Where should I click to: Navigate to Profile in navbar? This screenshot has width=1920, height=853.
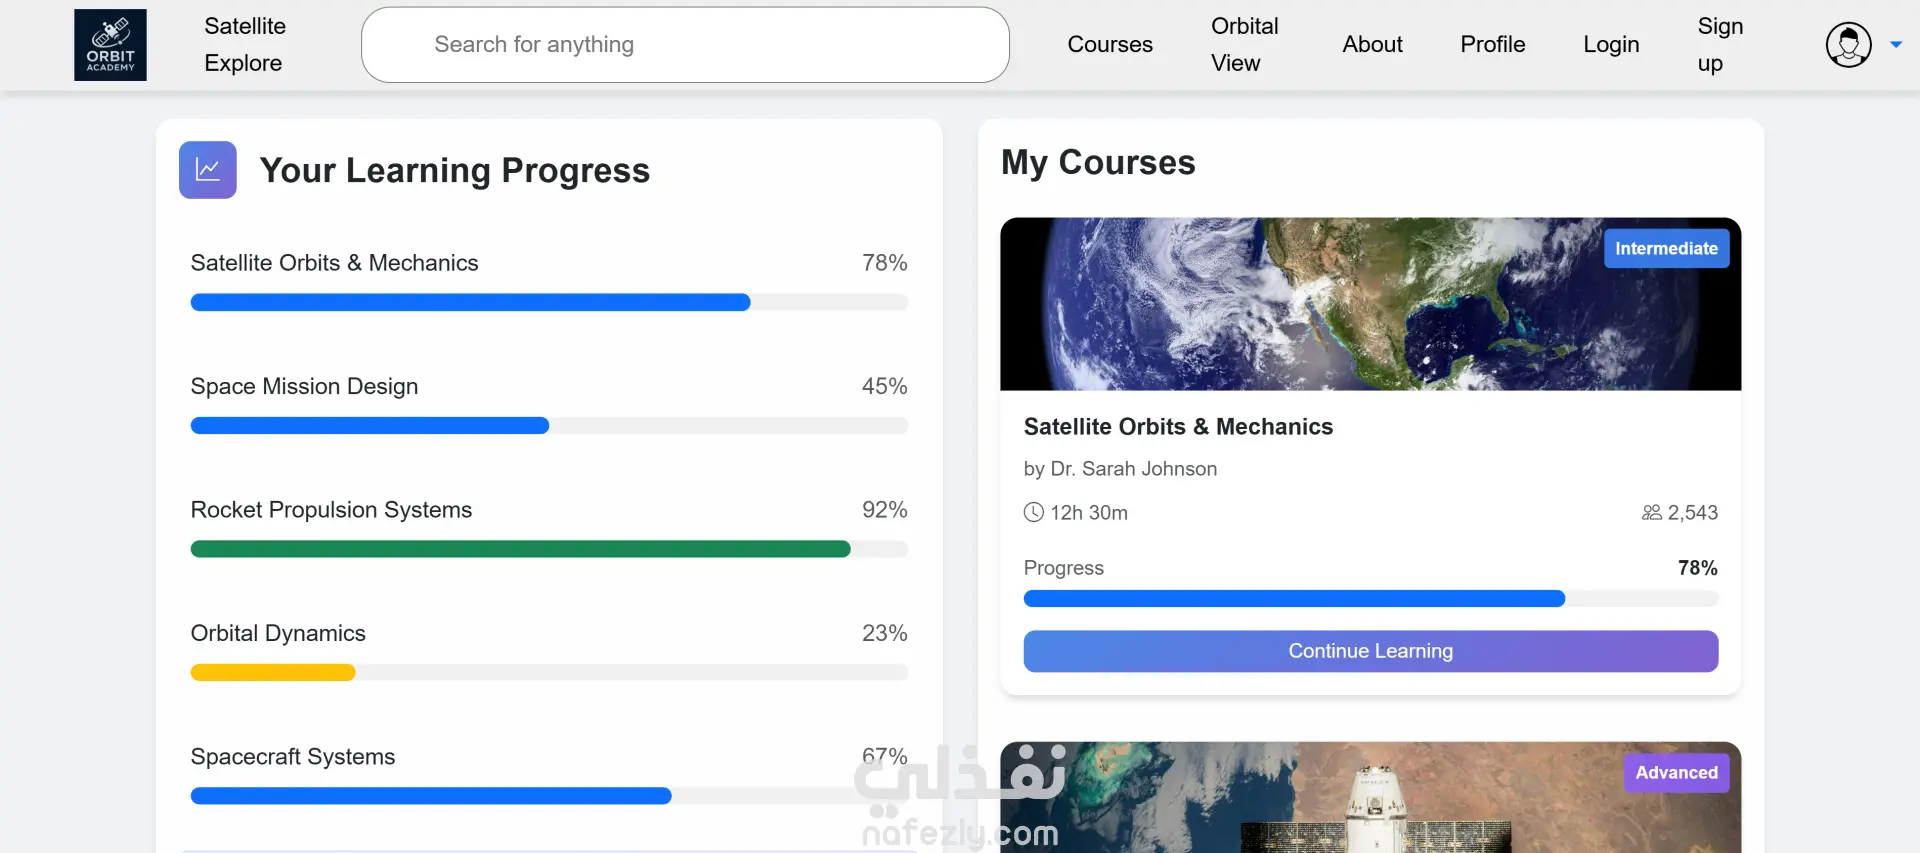click(1492, 45)
